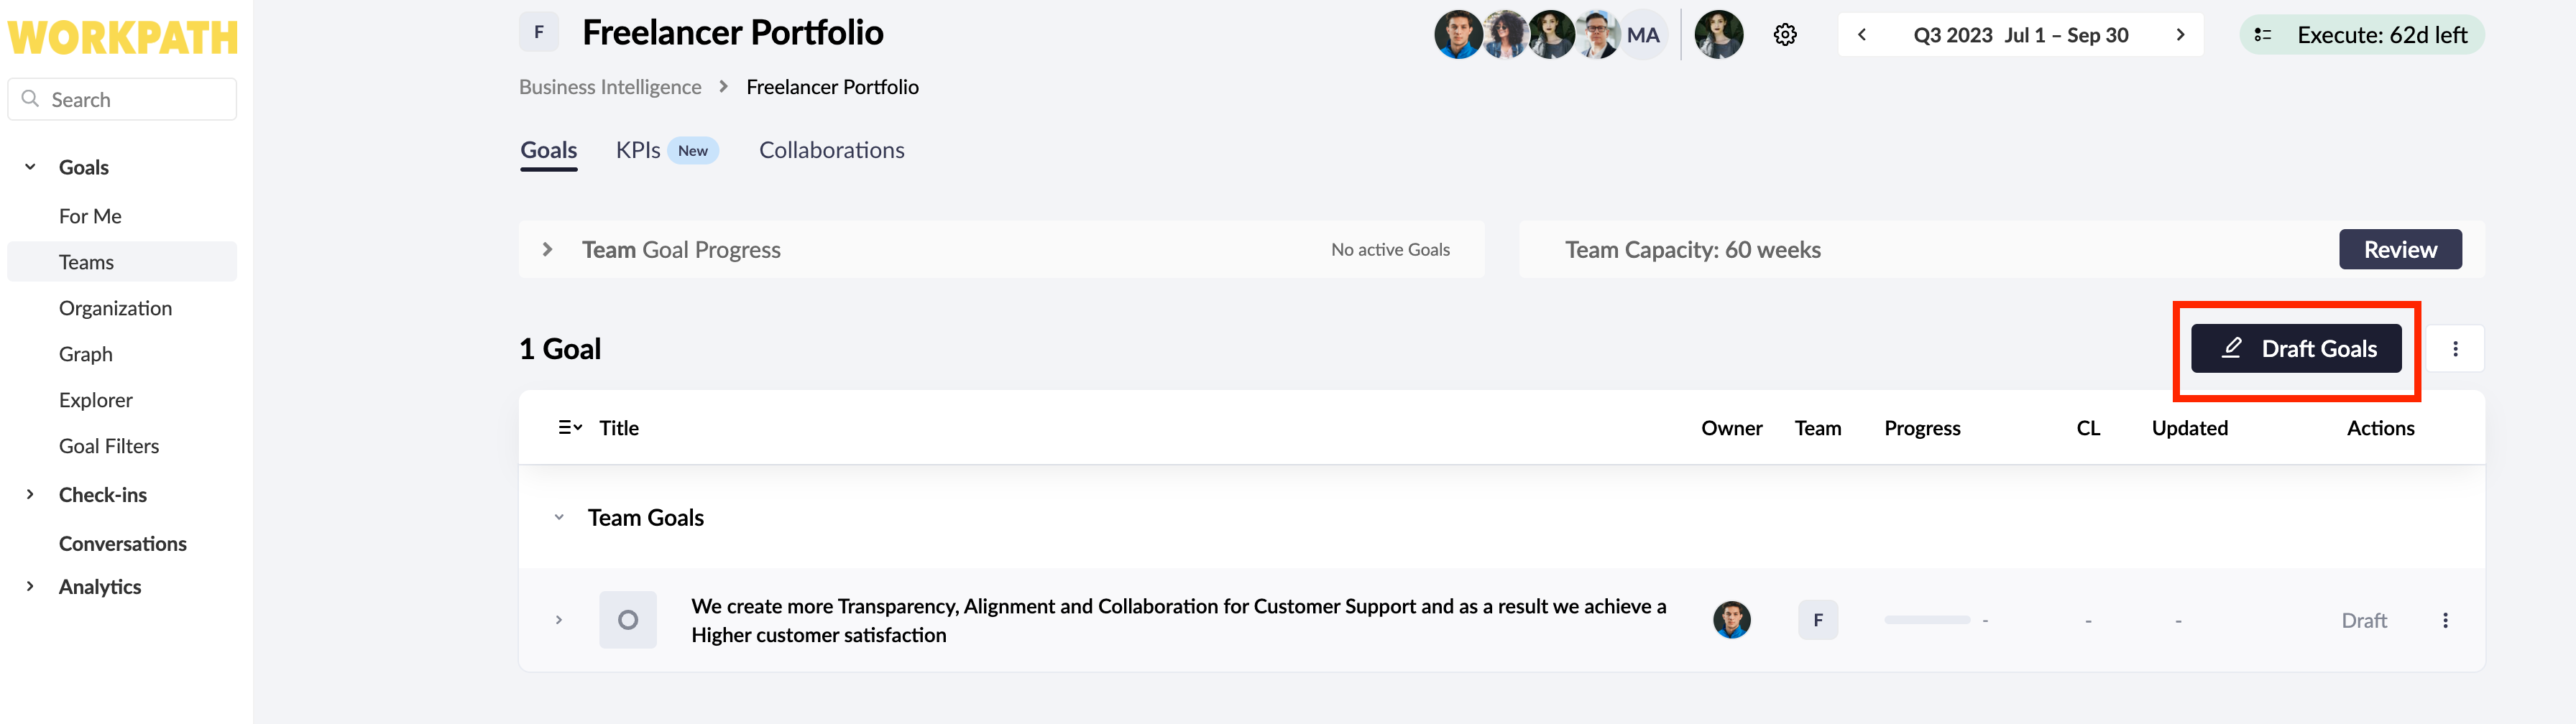Go to next quarter arrow
Image resolution: width=2576 pixels, height=724 pixels.
(x=2181, y=35)
